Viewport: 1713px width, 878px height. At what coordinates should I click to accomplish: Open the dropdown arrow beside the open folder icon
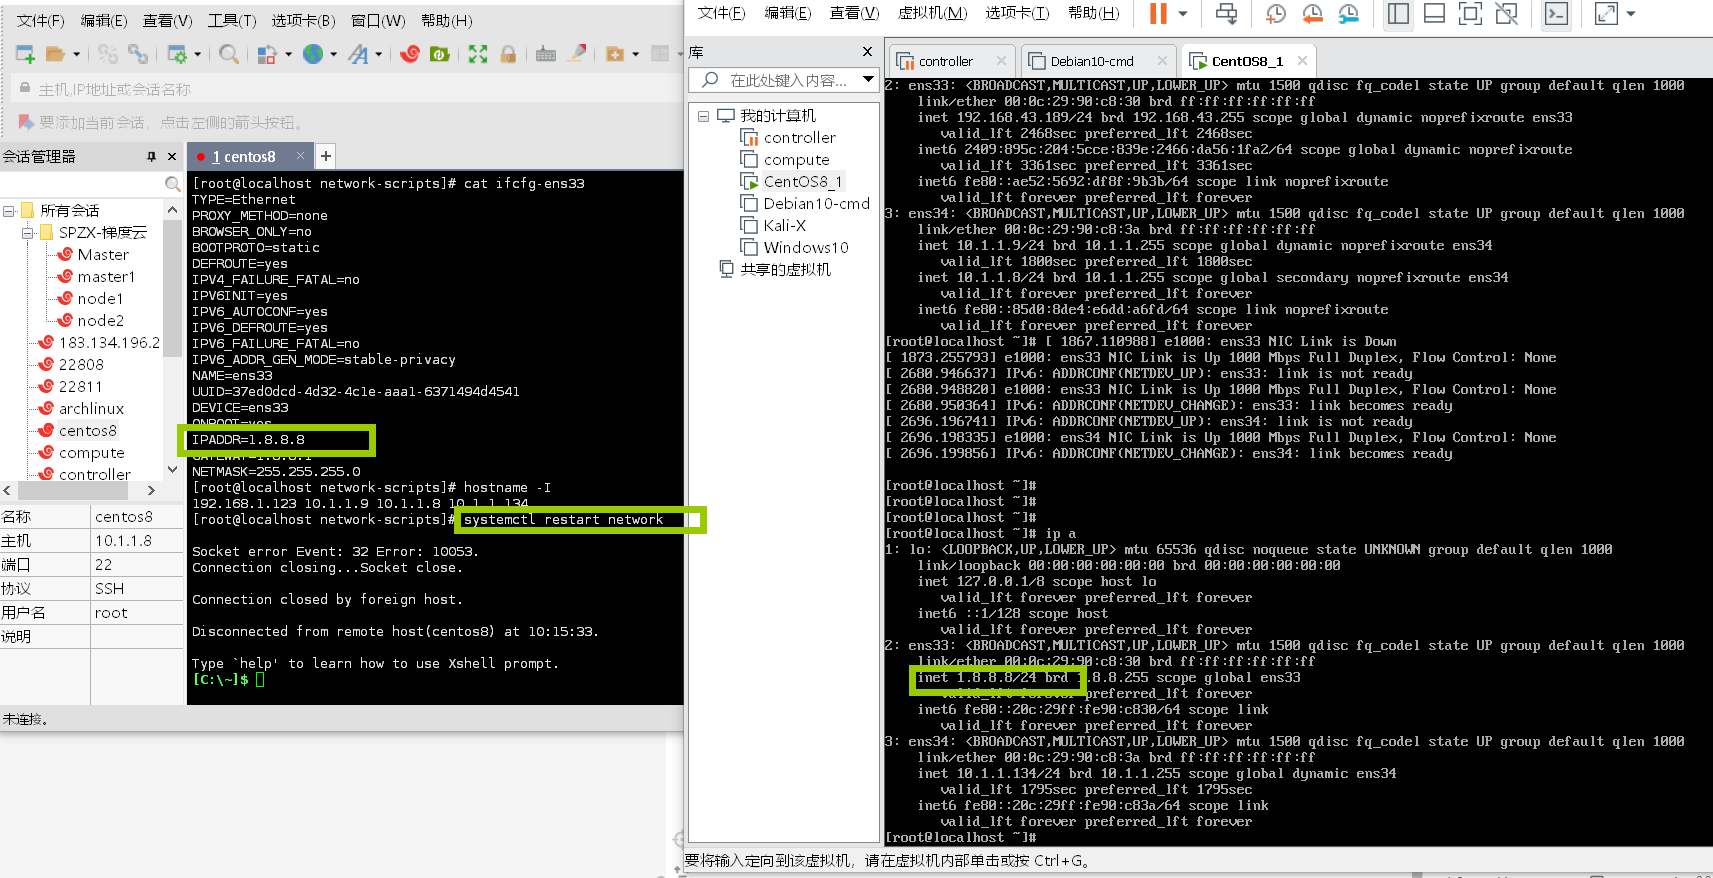point(76,55)
